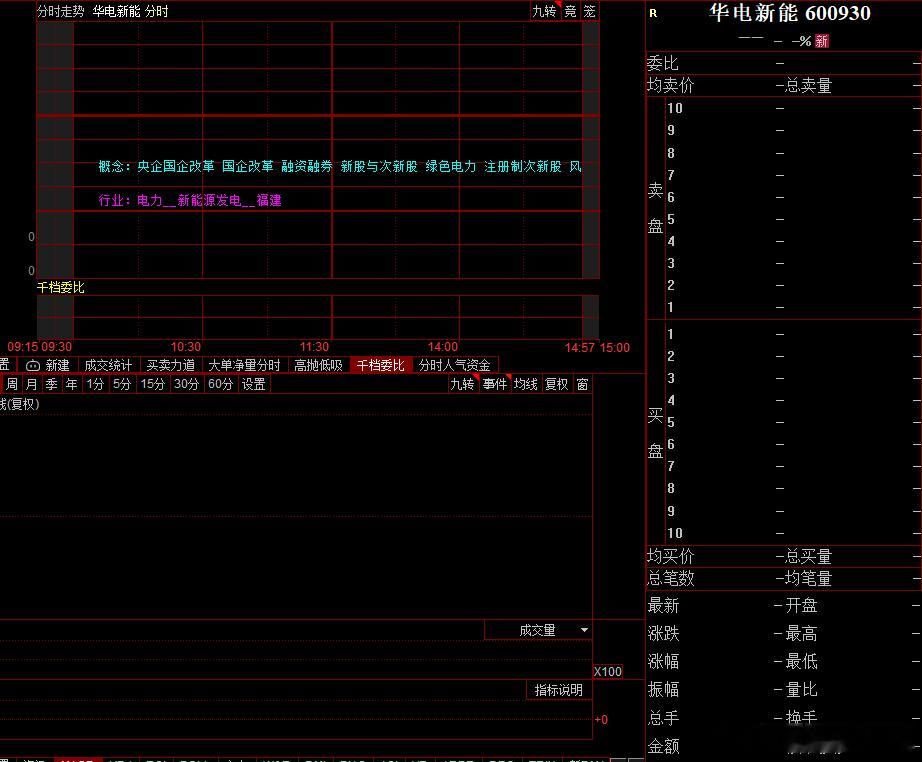Click the 委比 row label
The width and height of the screenshot is (922, 762).
663,63
